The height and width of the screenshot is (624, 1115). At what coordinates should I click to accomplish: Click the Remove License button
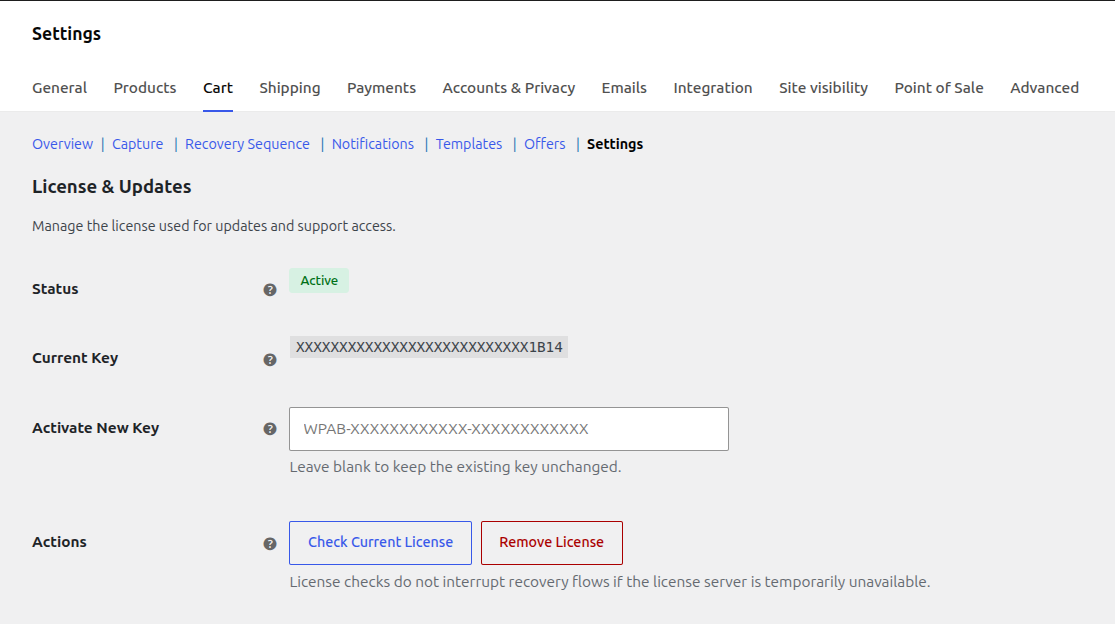[551, 542]
